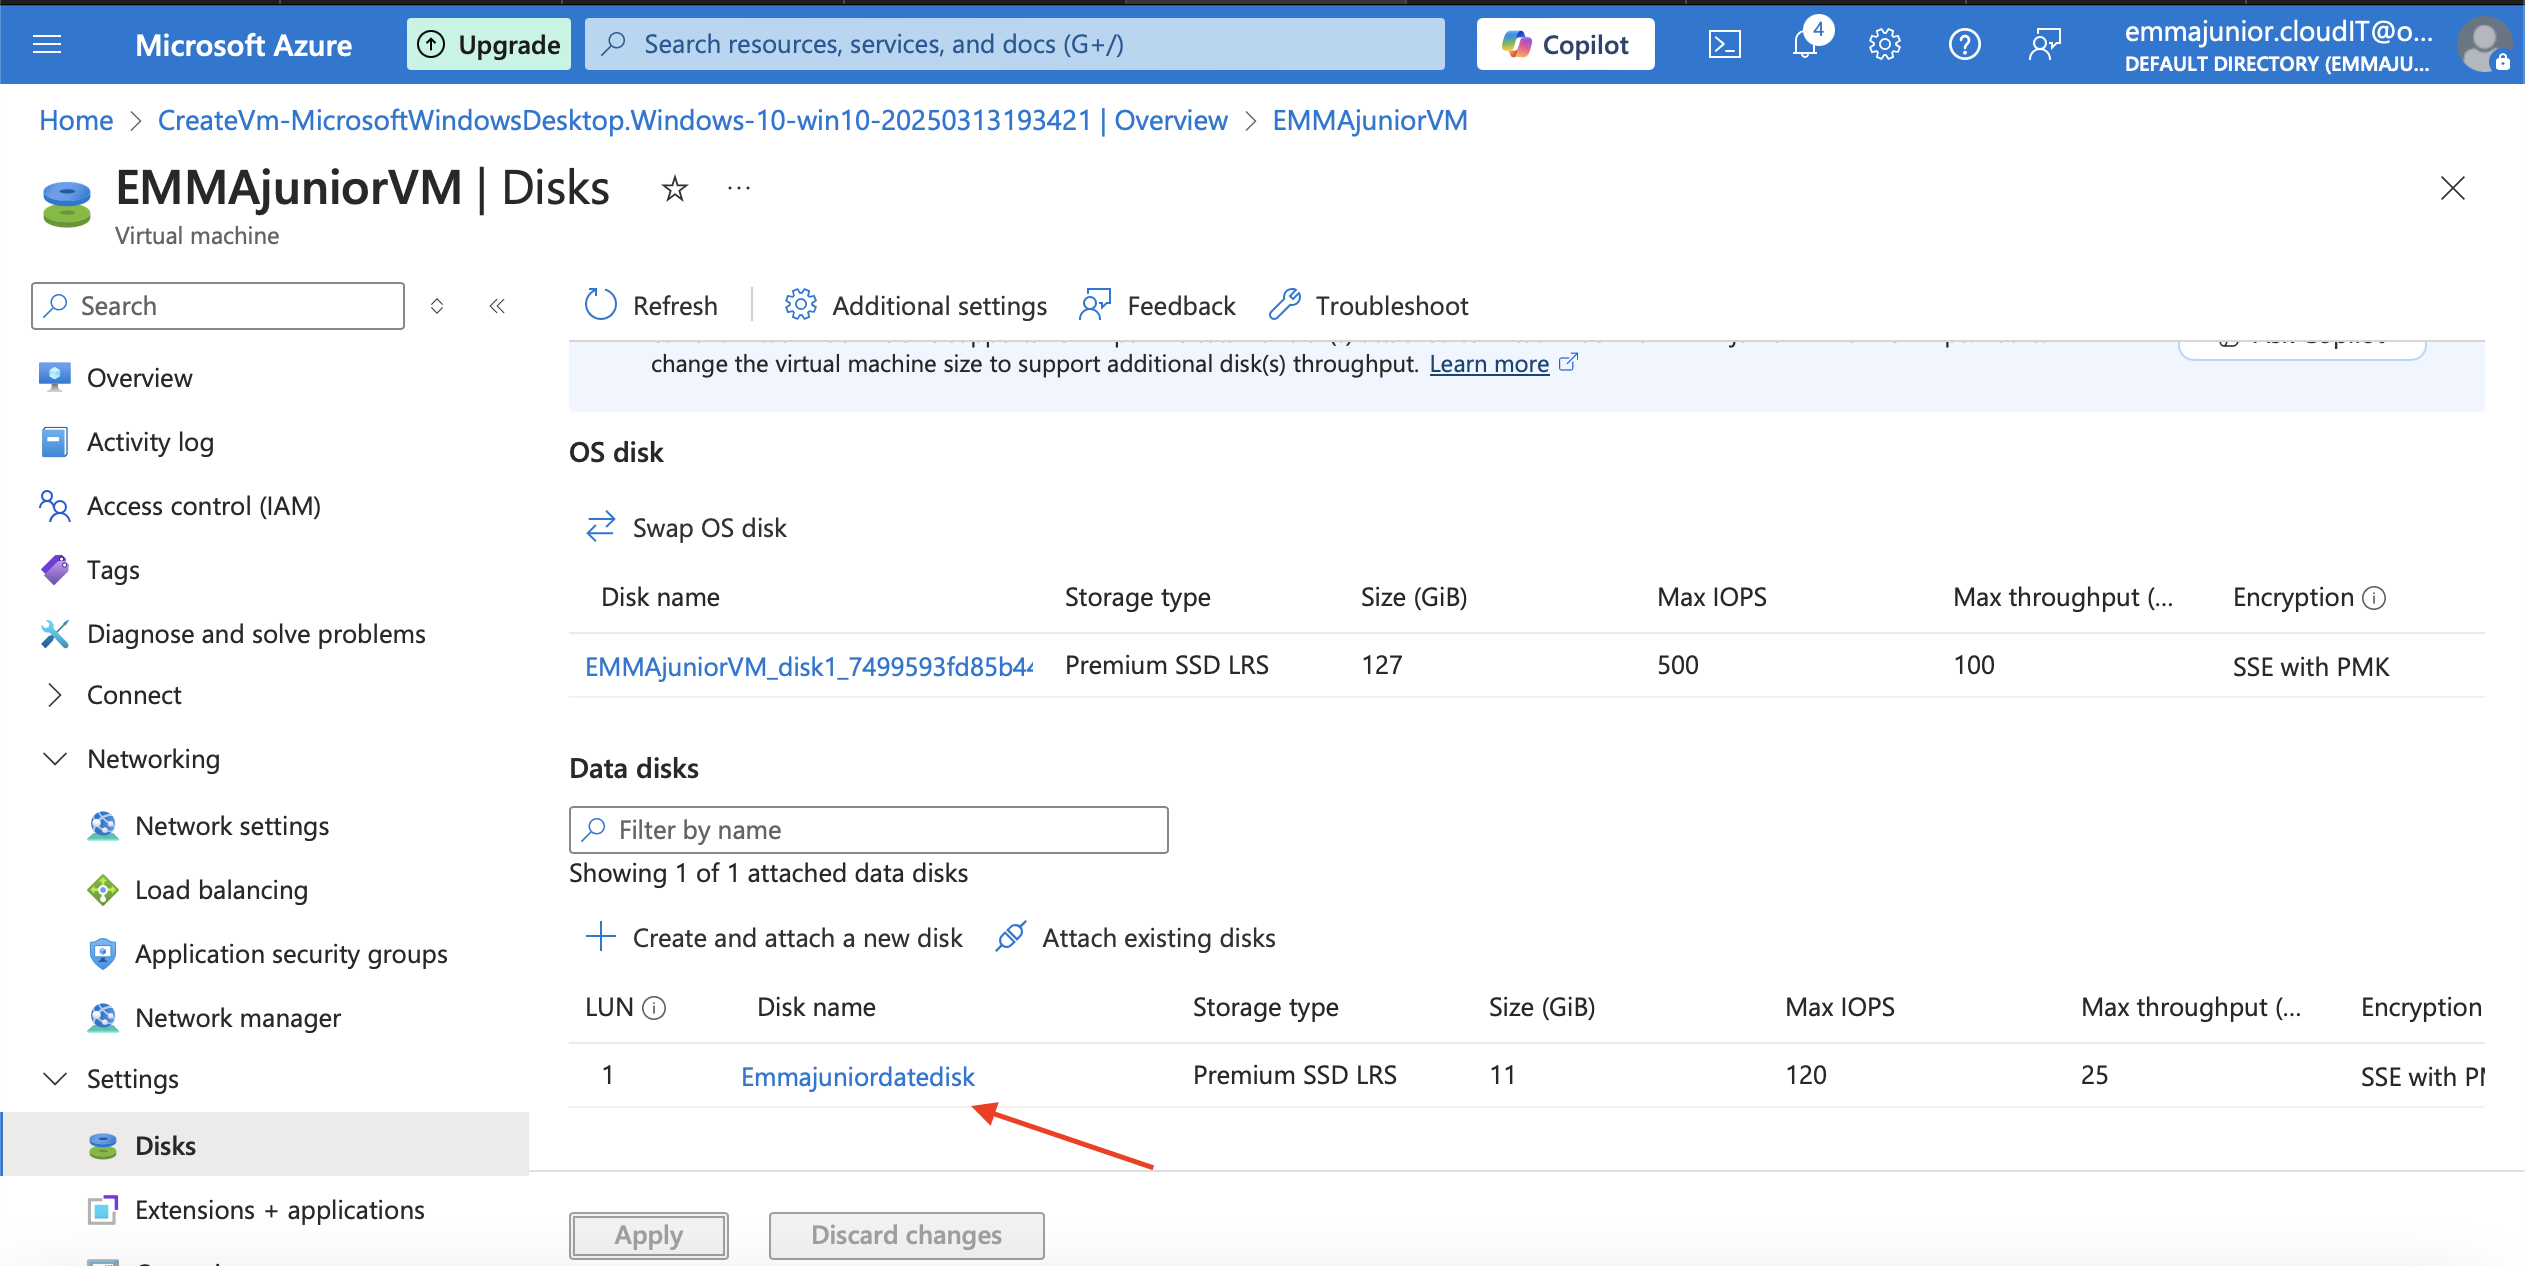This screenshot has width=2525, height=1266.
Task: Open Load balancing
Action: (x=221, y=890)
